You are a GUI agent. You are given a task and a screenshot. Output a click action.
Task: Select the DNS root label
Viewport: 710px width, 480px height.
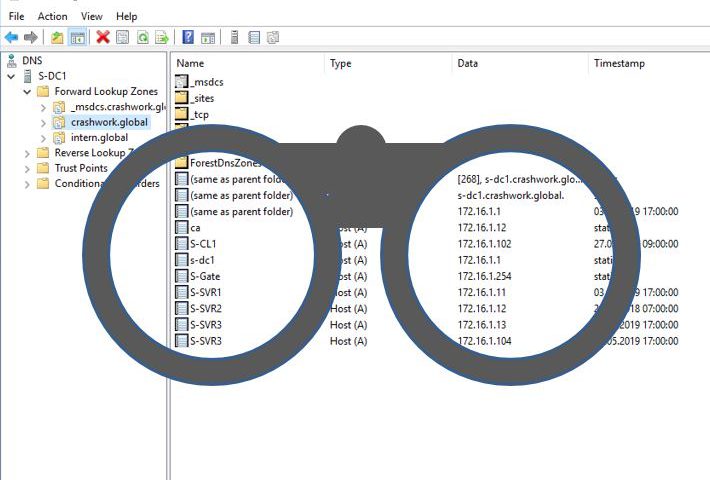click(x=32, y=60)
